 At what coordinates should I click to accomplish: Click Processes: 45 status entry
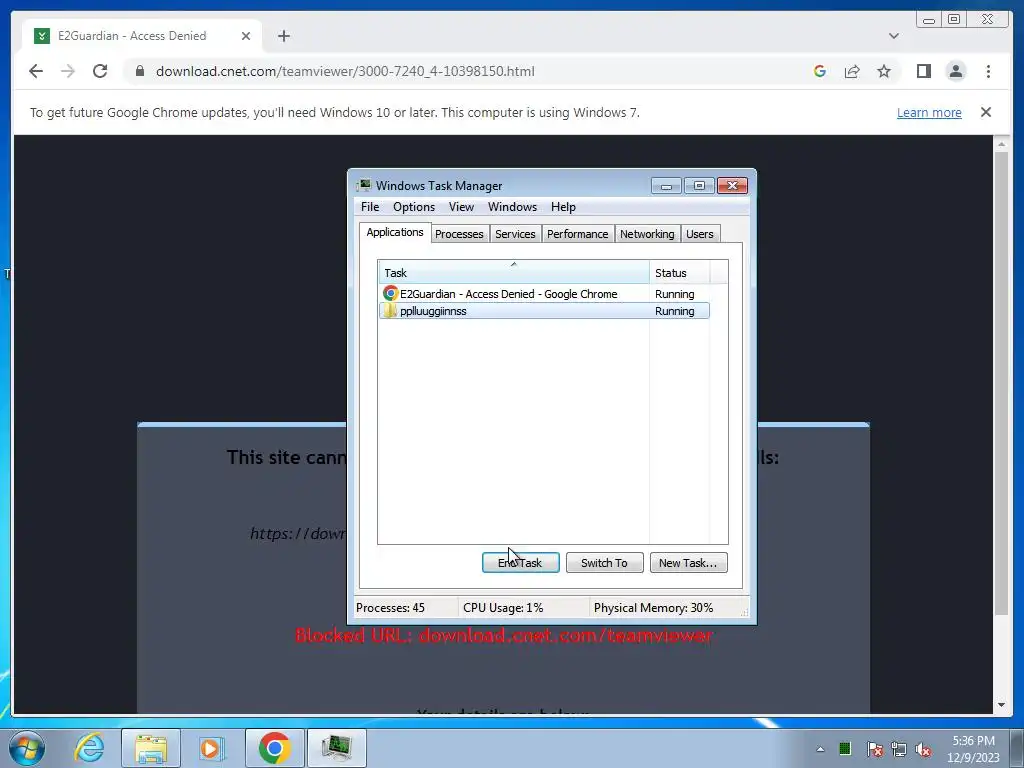point(391,607)
